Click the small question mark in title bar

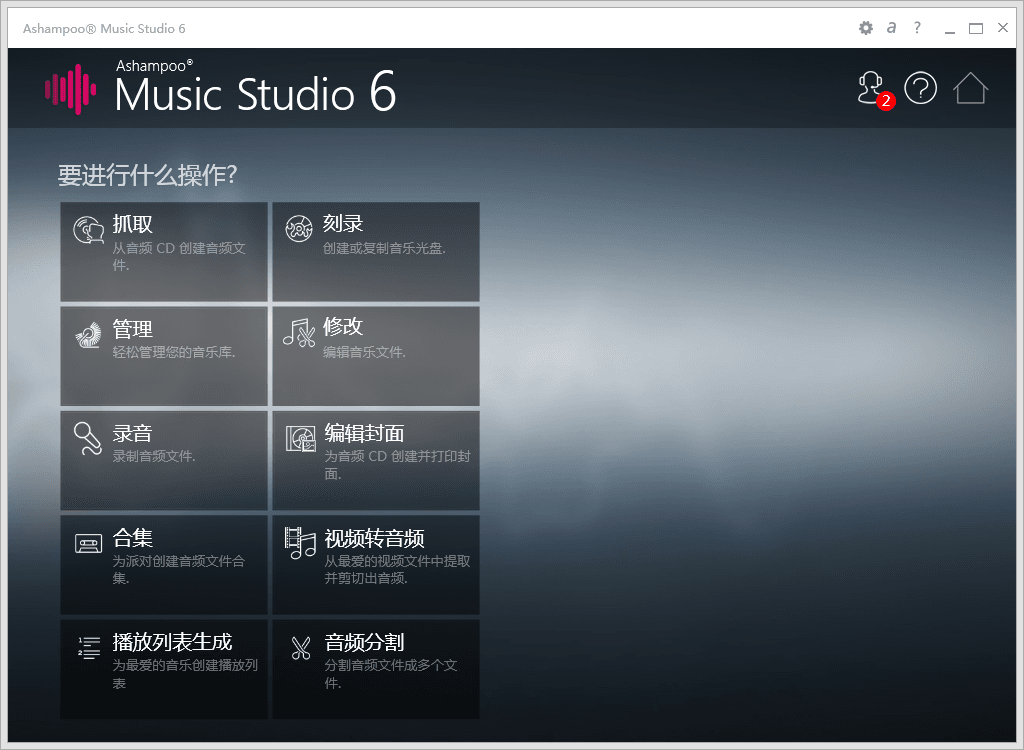[917, 28]
